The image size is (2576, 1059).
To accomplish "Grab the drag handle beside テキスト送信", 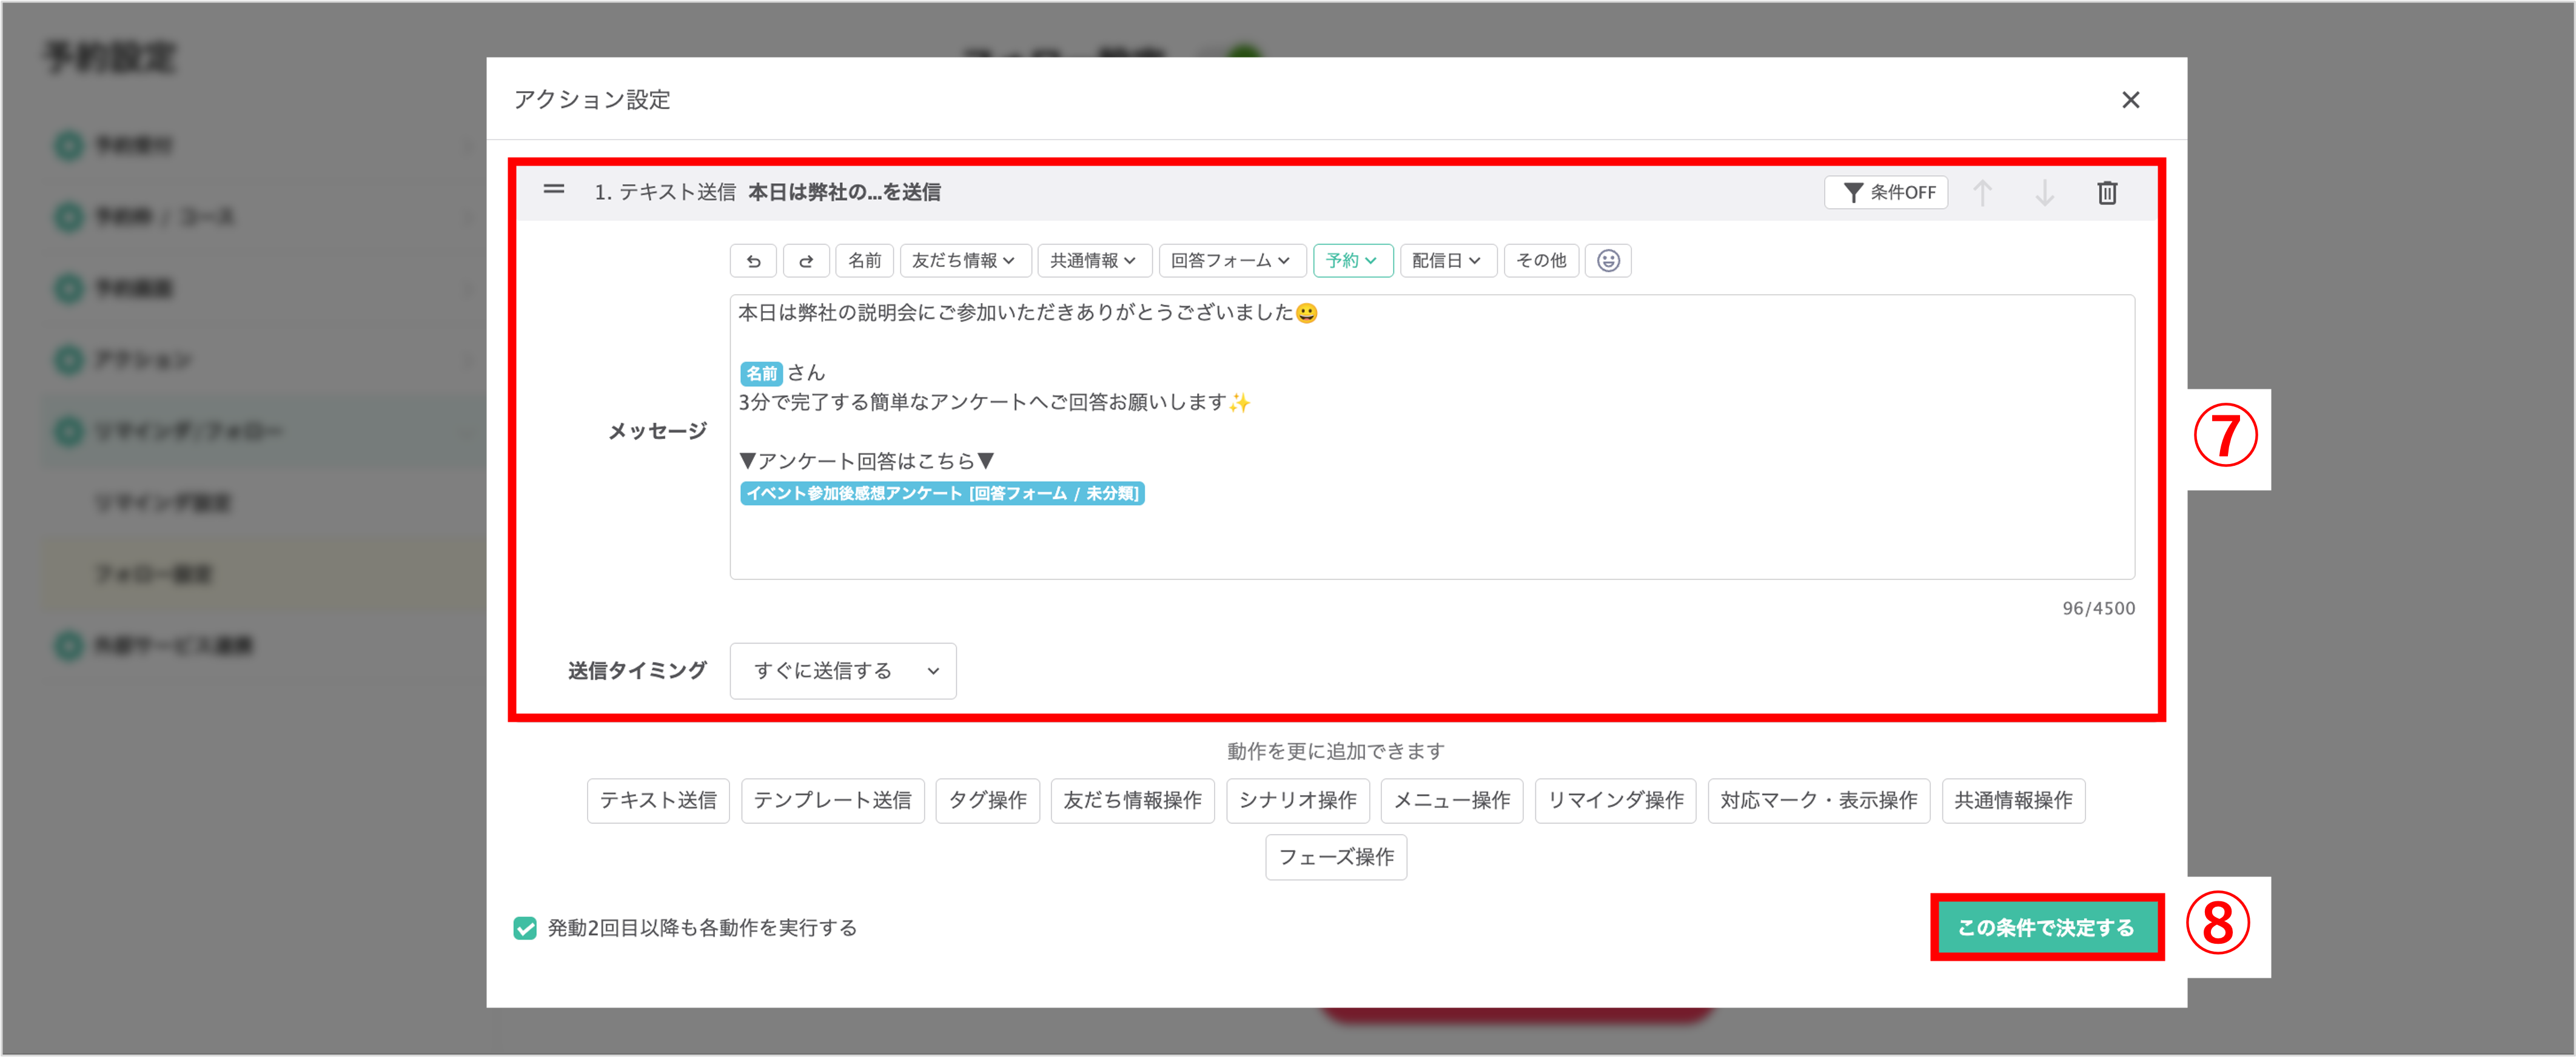I will 554,189.
